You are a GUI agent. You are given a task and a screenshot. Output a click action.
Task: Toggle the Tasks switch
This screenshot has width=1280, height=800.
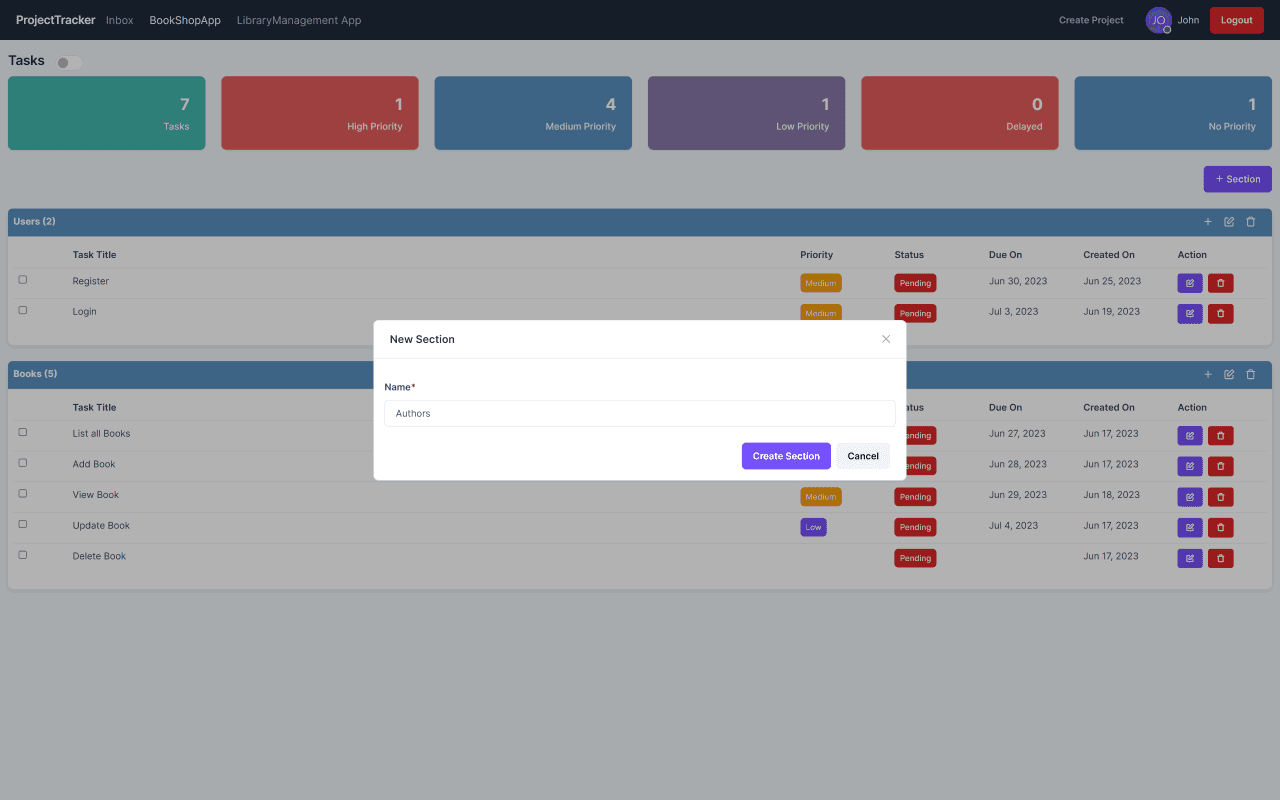[x=68, y=62]
